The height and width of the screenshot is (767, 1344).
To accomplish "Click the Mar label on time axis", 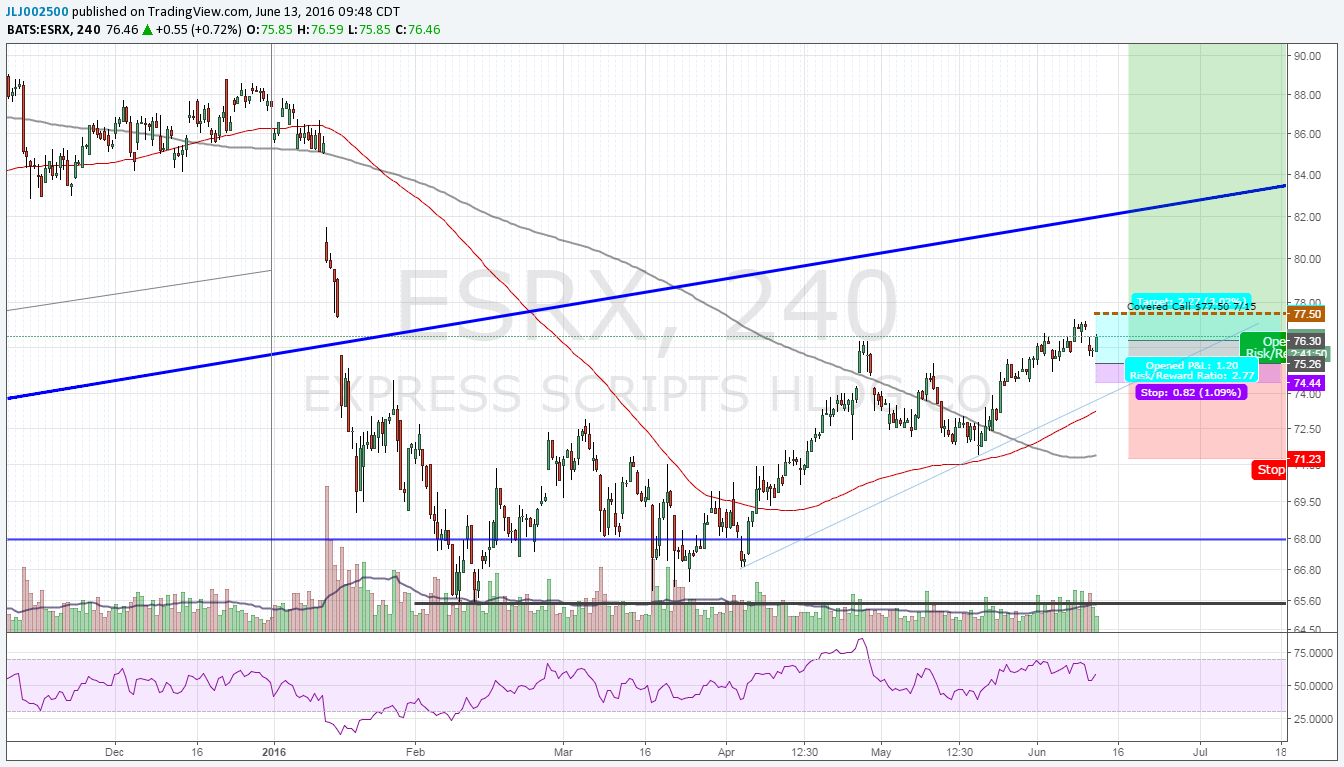I will click(564, 750).
